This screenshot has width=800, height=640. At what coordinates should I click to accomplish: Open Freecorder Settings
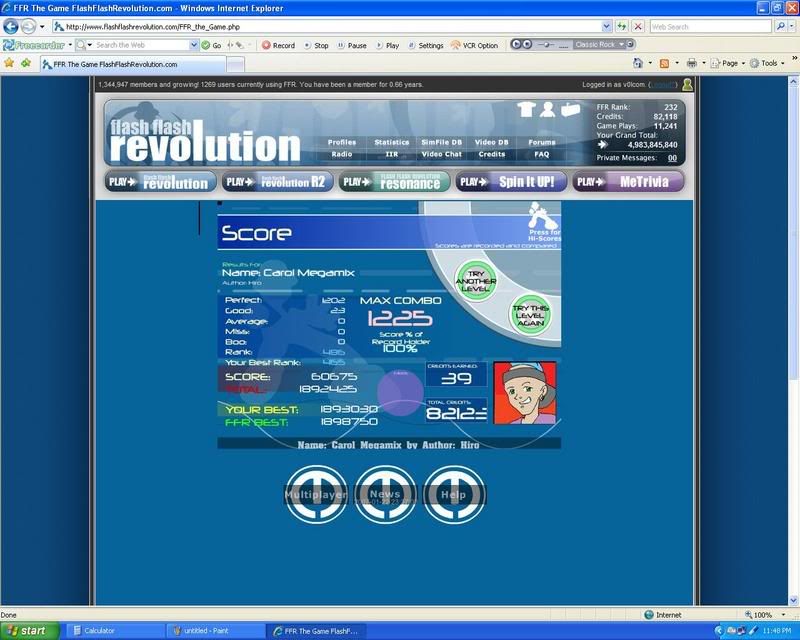pos(426,45)
